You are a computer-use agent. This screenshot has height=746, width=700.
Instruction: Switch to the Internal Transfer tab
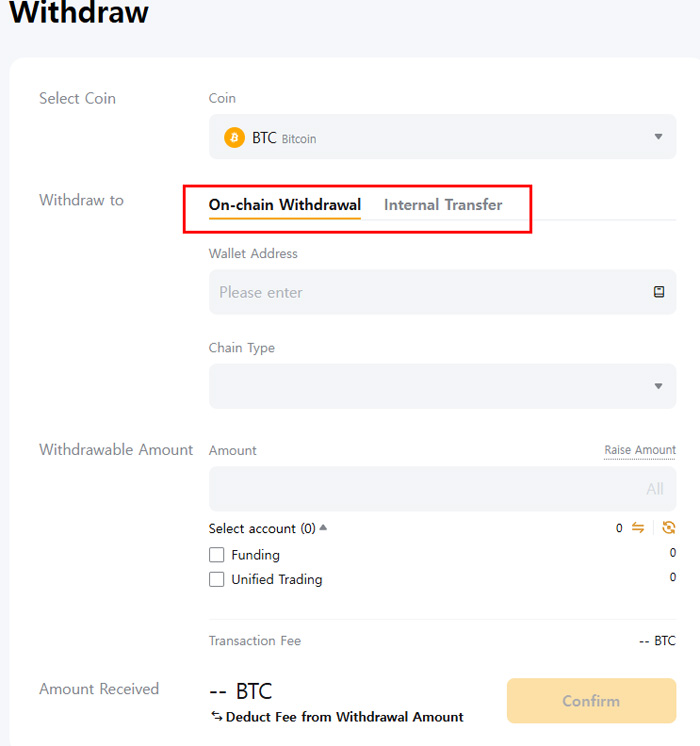tap(443, 205)
